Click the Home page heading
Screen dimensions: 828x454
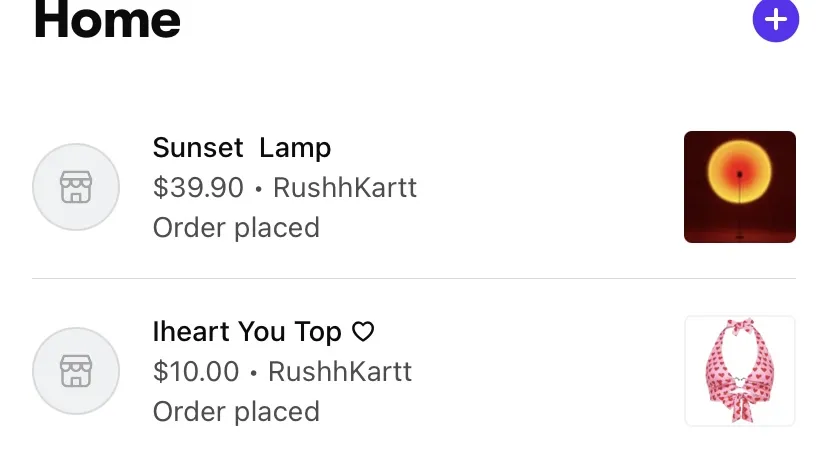click(x=107, y=20)
